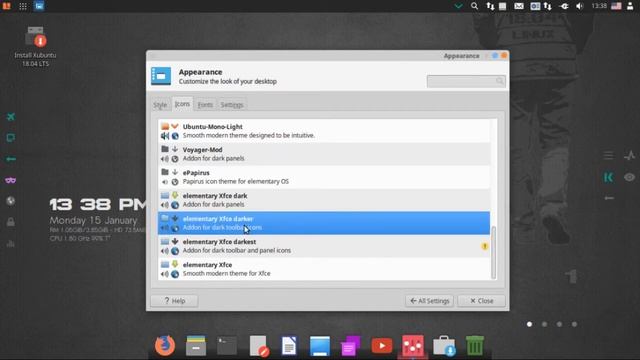Viewport: 640px width, 360px height.
Task: Open the search icon in the top panel
Action: click(x=474, y=6)
